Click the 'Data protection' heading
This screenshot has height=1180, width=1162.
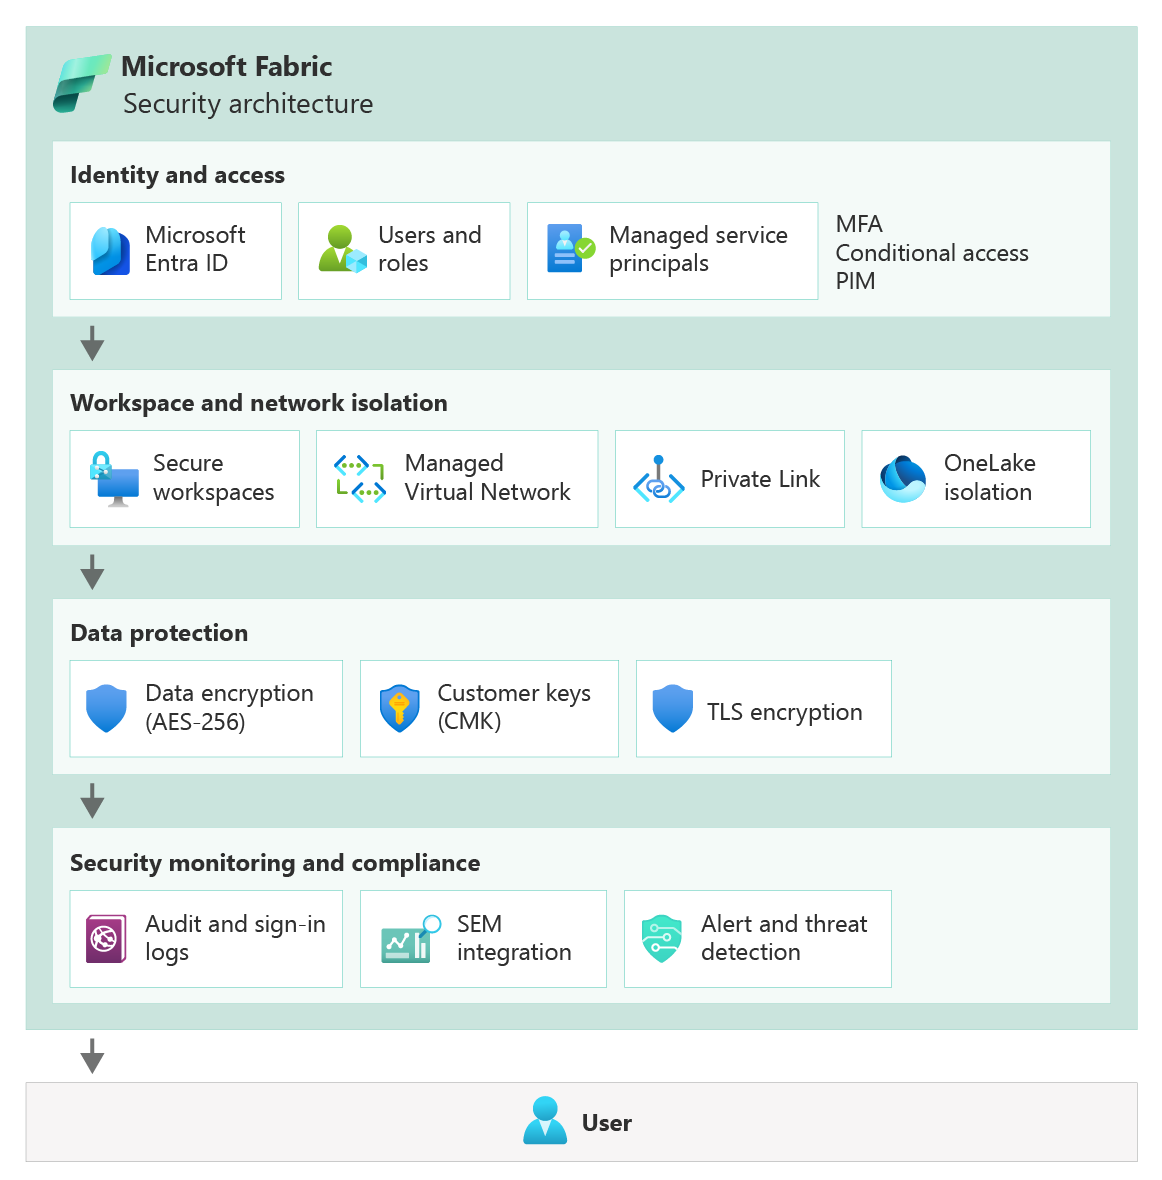159,633
